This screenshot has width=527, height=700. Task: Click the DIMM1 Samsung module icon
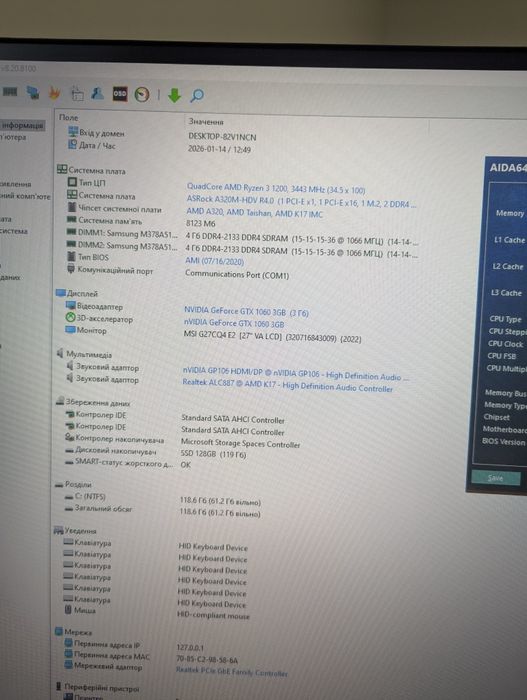(x=71, y=232)
